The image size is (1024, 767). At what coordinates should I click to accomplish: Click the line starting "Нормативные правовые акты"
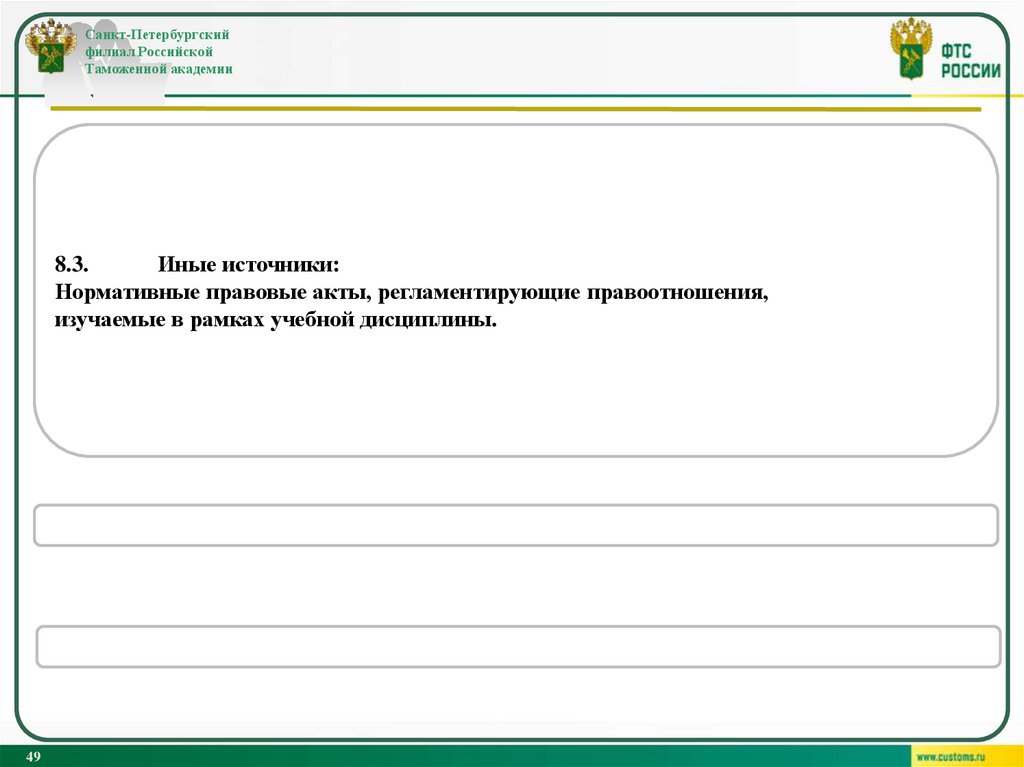click(x=411, y=293)
